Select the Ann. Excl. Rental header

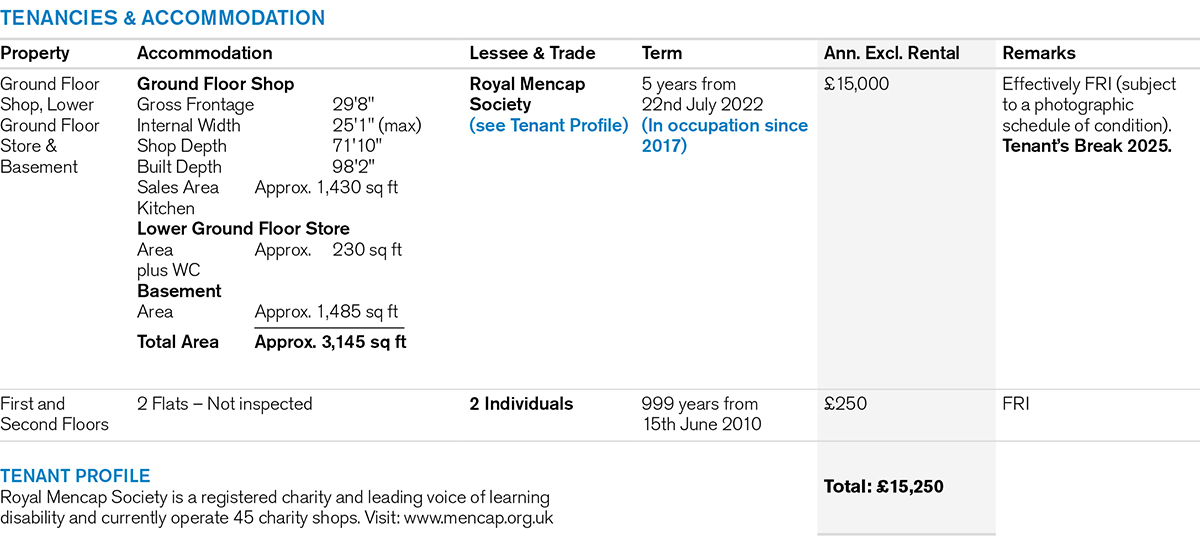891,54
